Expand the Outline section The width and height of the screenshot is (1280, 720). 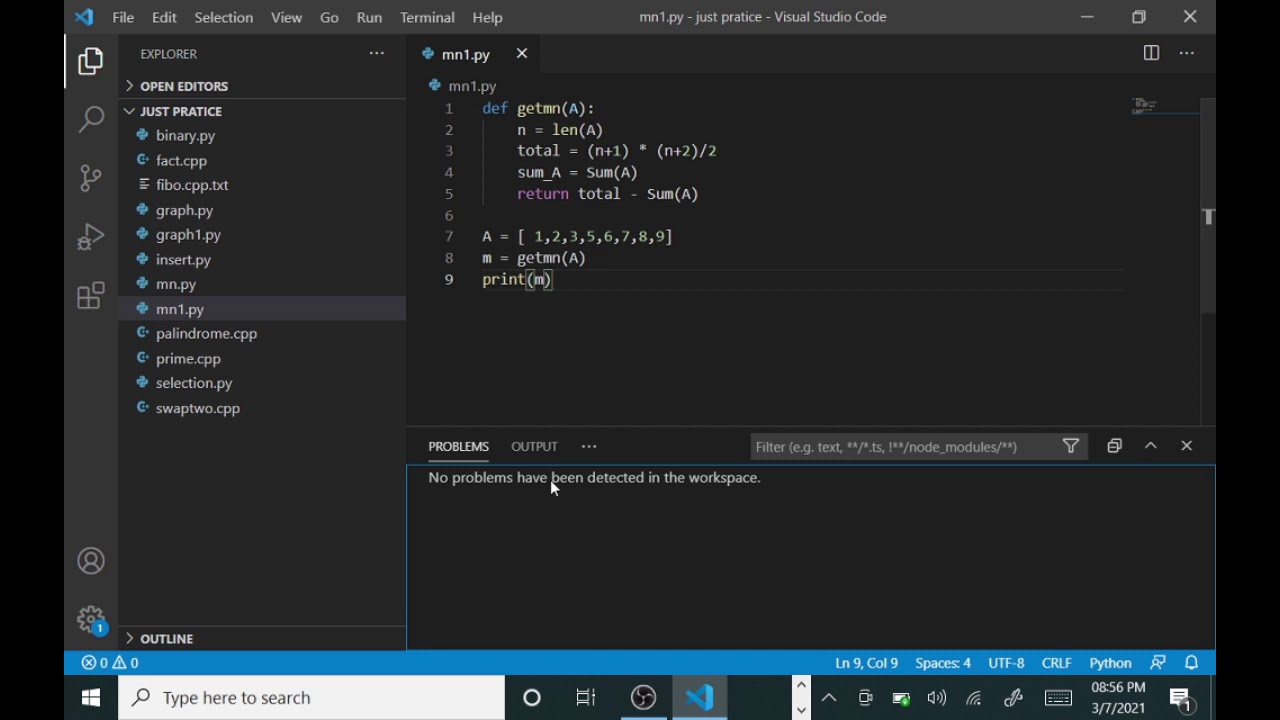pos(166,638)
